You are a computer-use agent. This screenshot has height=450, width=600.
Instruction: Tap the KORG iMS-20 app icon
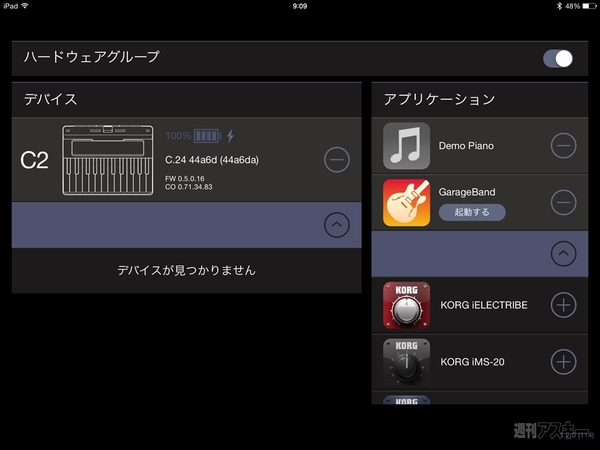(x=406, y=362)
